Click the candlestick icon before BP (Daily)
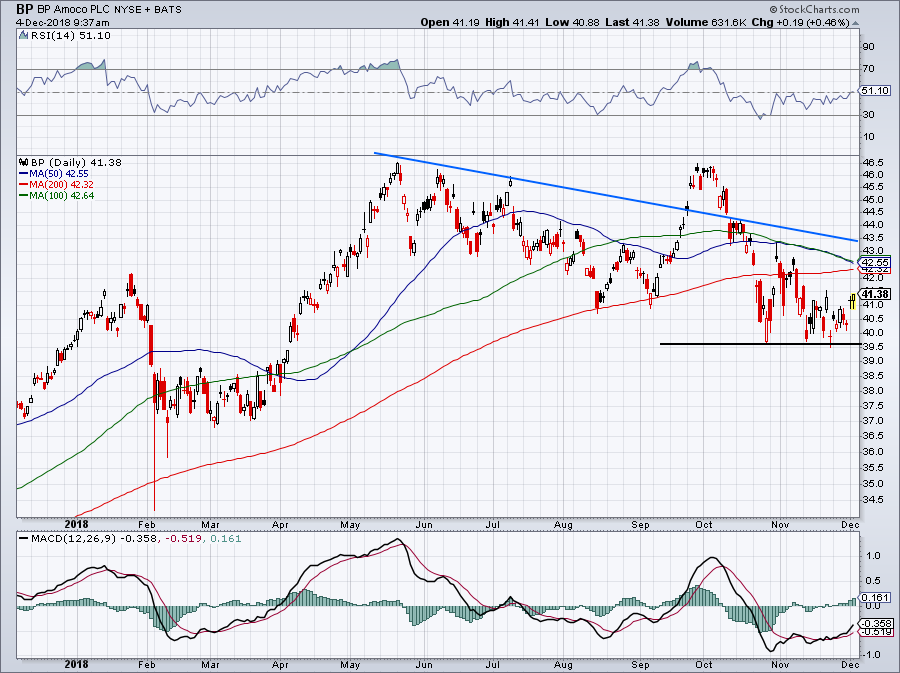Image resolution: width=900 pixels, height=673 pixels. [x=24, y=162]
